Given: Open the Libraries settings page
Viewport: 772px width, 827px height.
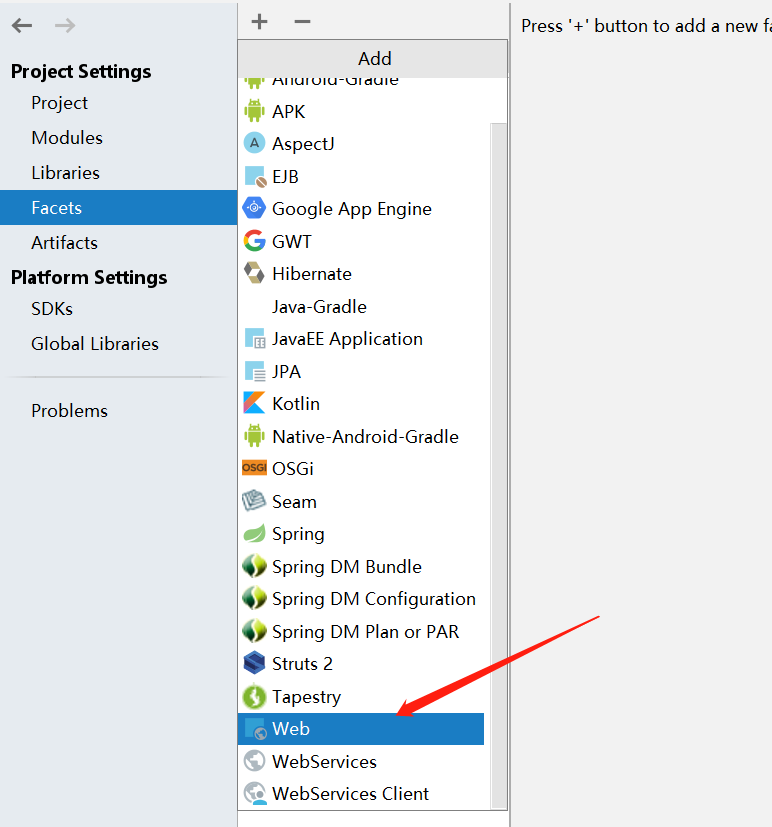Looking at the screenshot, I should coord(65,173).
